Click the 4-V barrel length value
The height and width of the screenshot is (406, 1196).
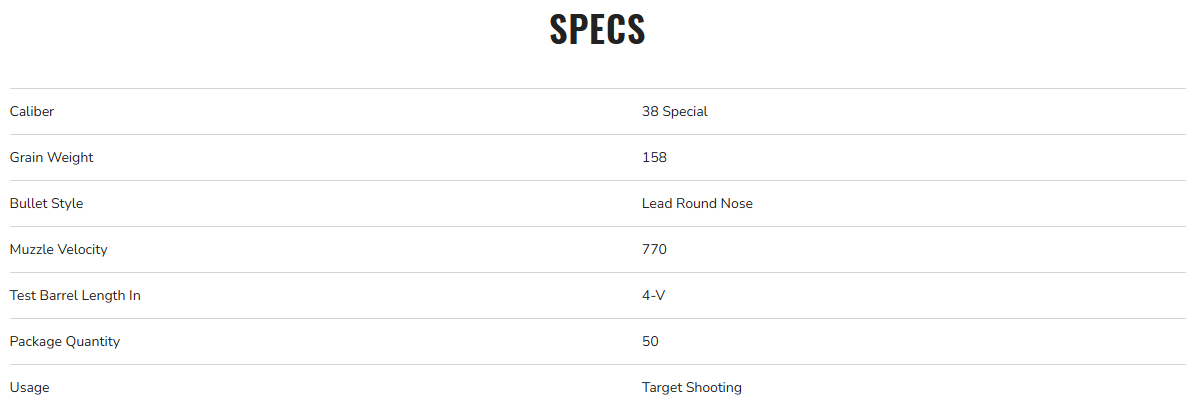(x=654, y=296)
